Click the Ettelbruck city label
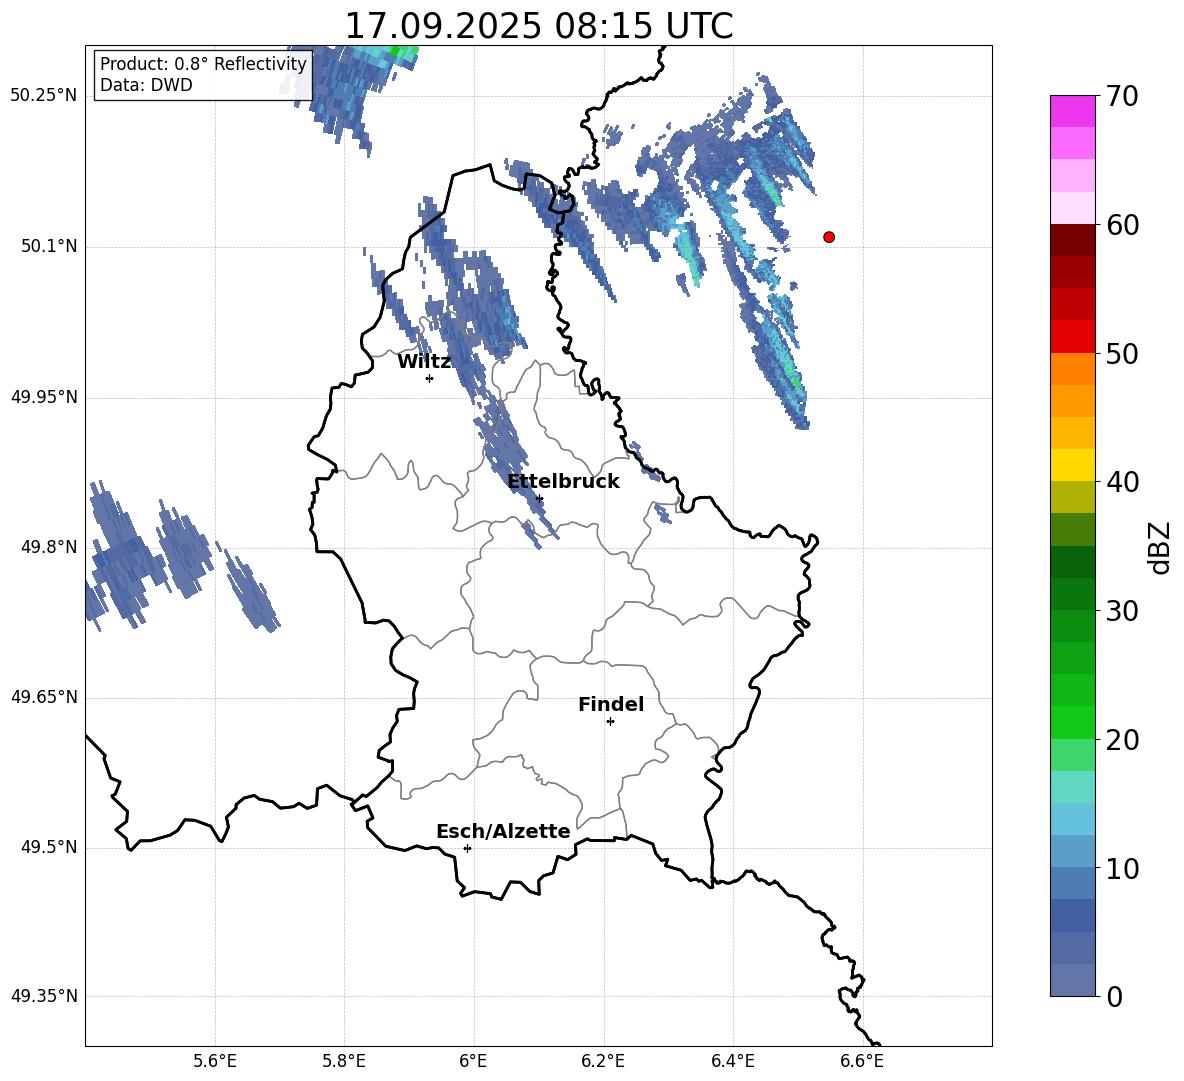This screenshot has height=1081, width=1184. click(x=563, y=482)
